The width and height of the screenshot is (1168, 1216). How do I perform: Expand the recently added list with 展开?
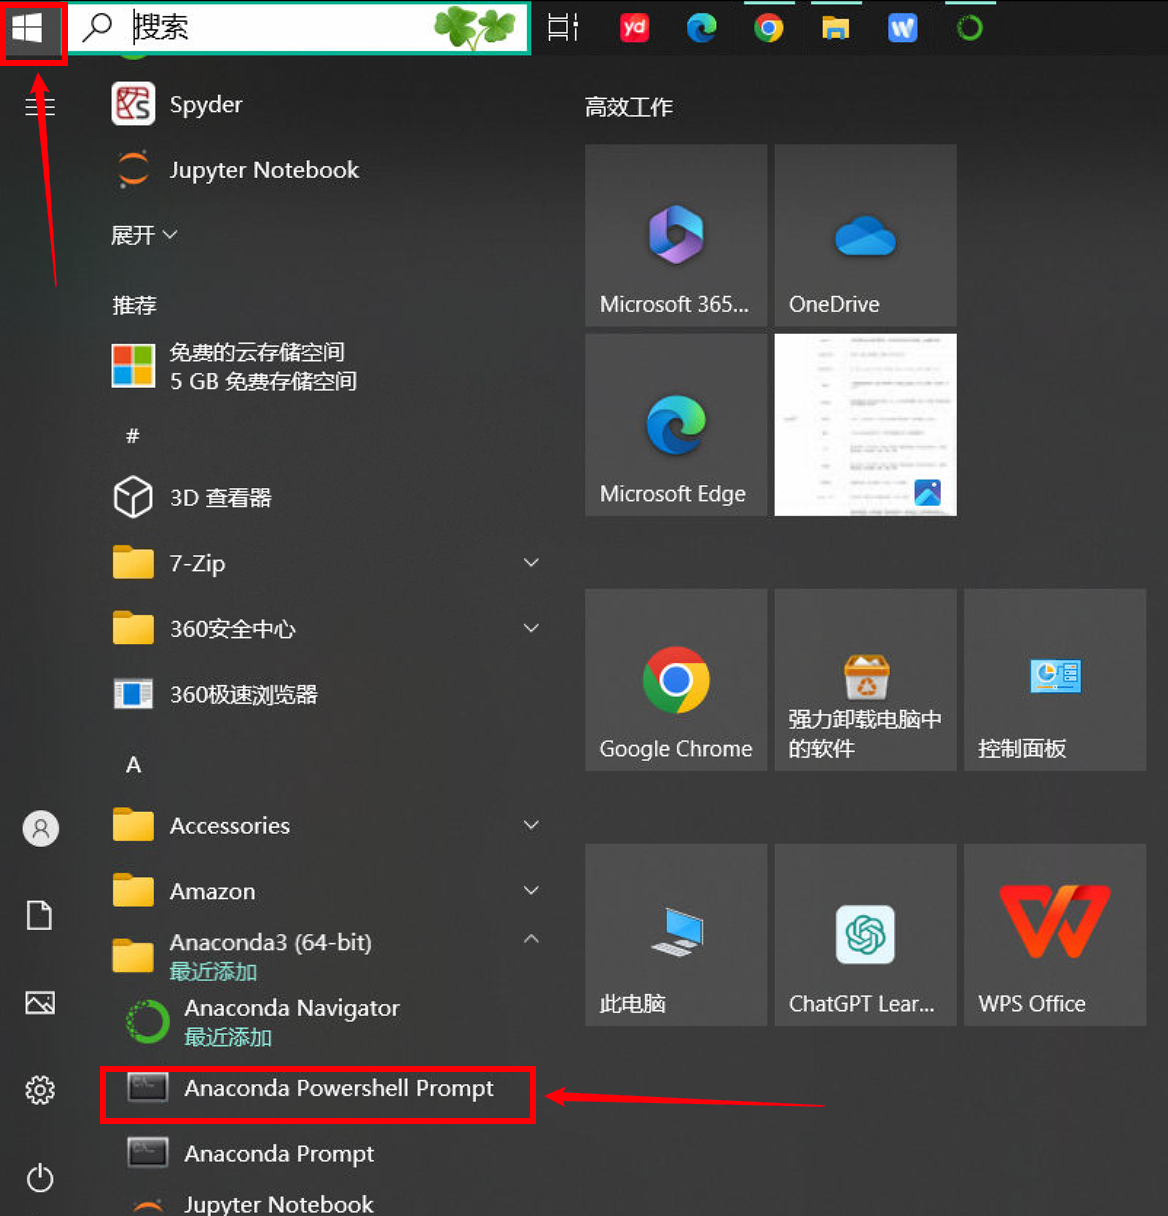[144, 235]
